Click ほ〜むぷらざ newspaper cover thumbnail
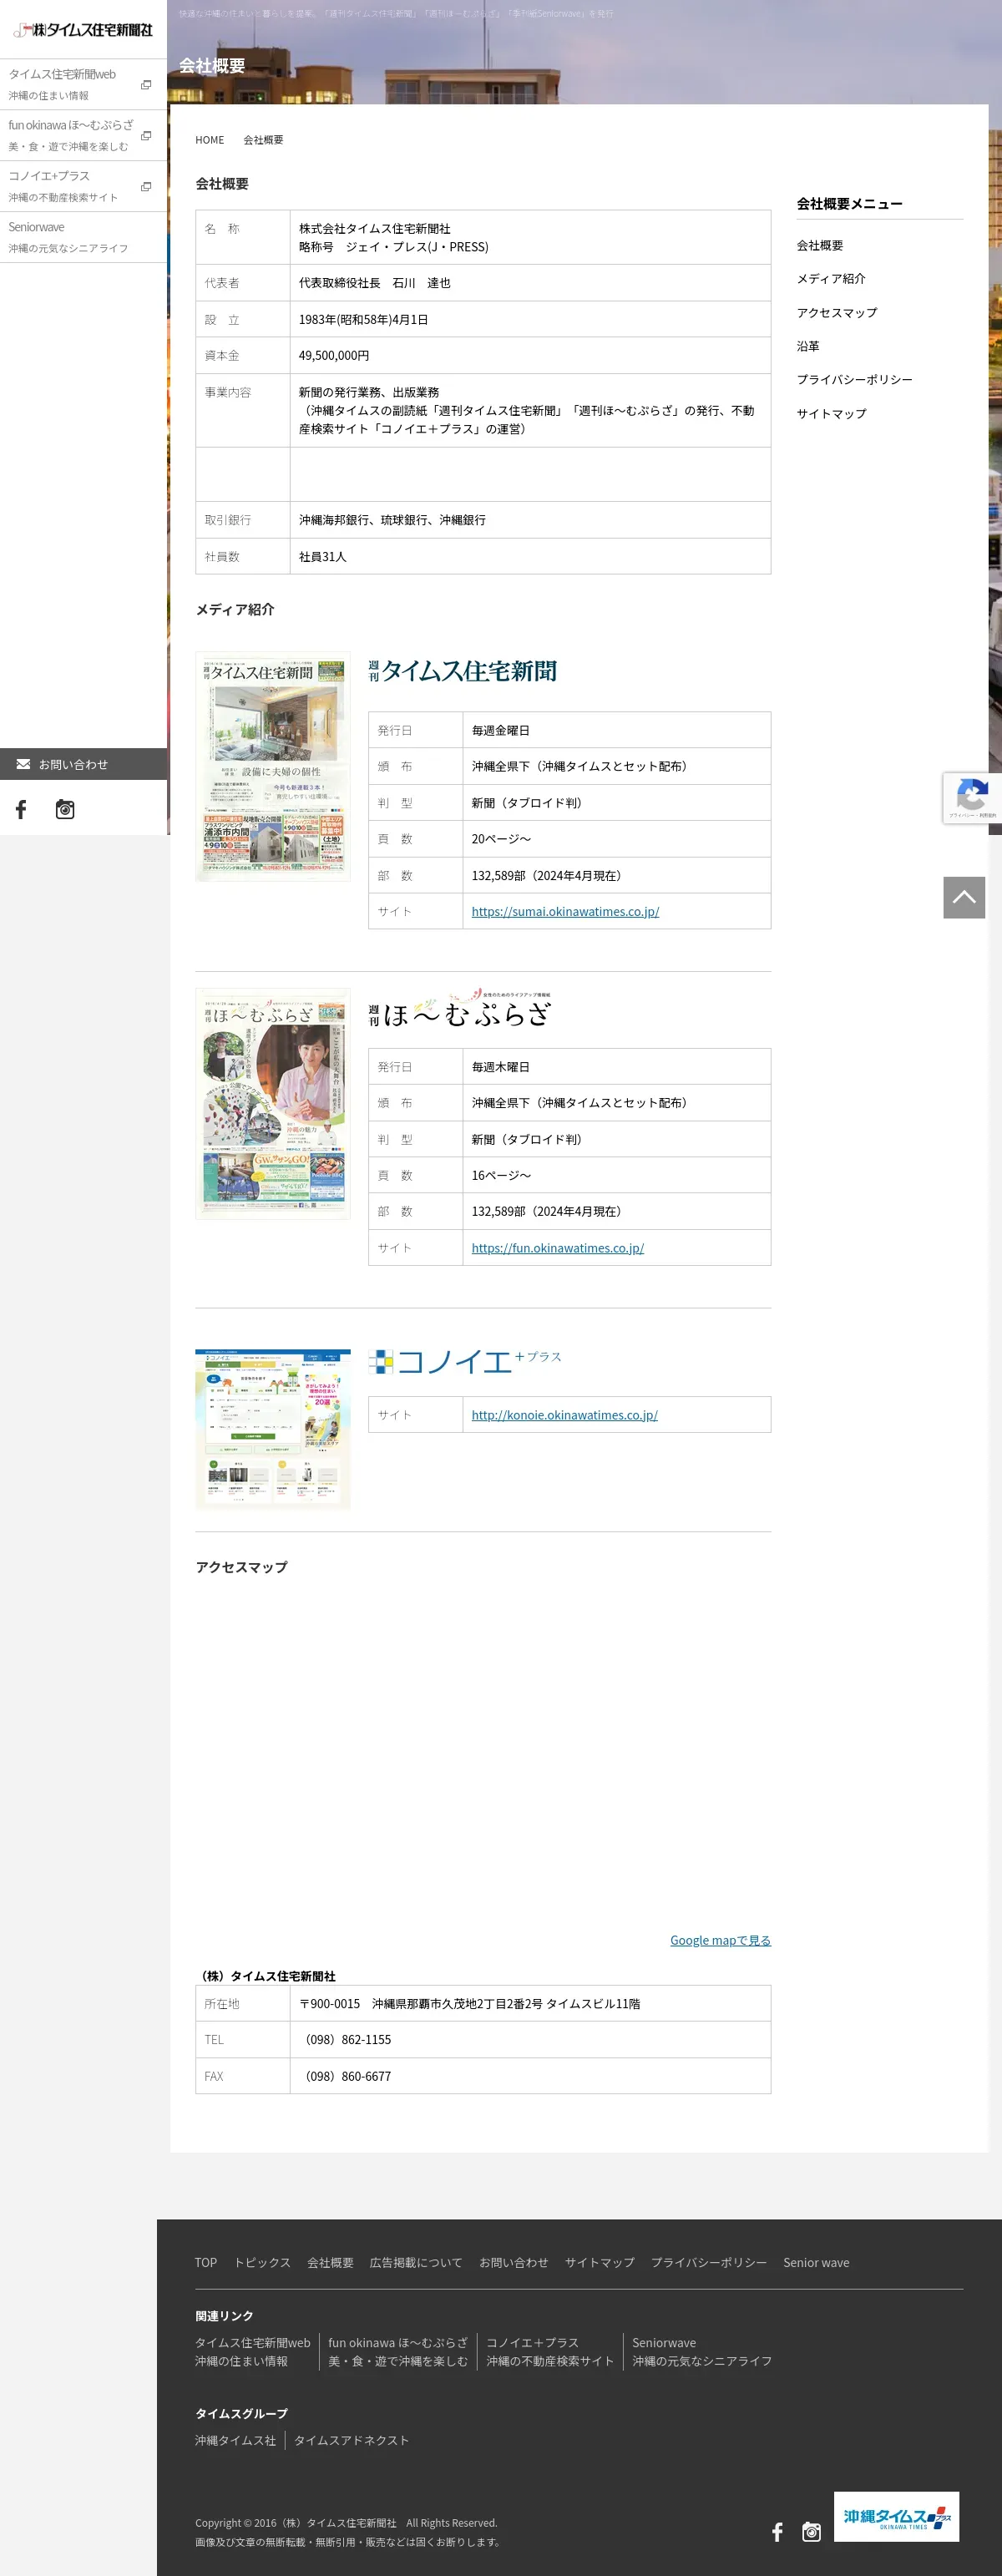The image size is (1002, 2576). tap(273, 1104)
